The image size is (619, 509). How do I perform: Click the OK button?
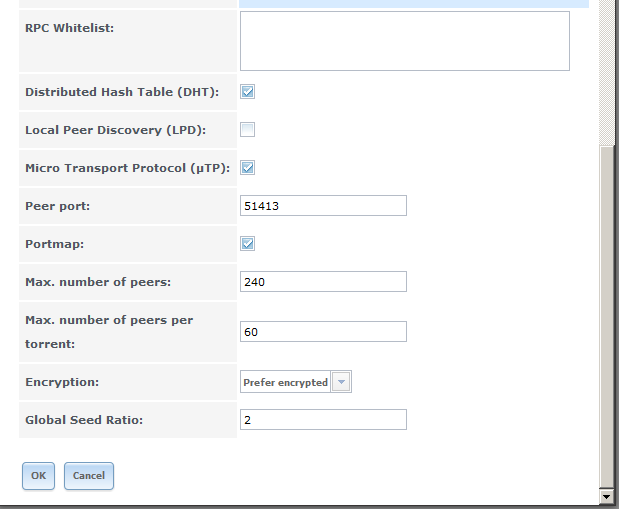38,476
